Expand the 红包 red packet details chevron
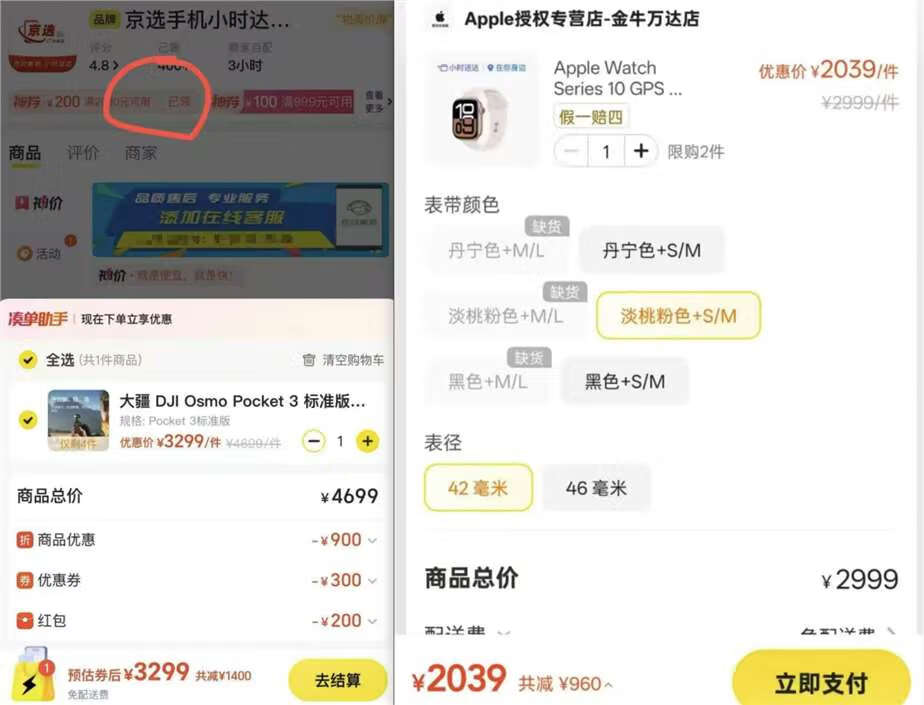This screenshot has width=924, height=705. [372, 621]
